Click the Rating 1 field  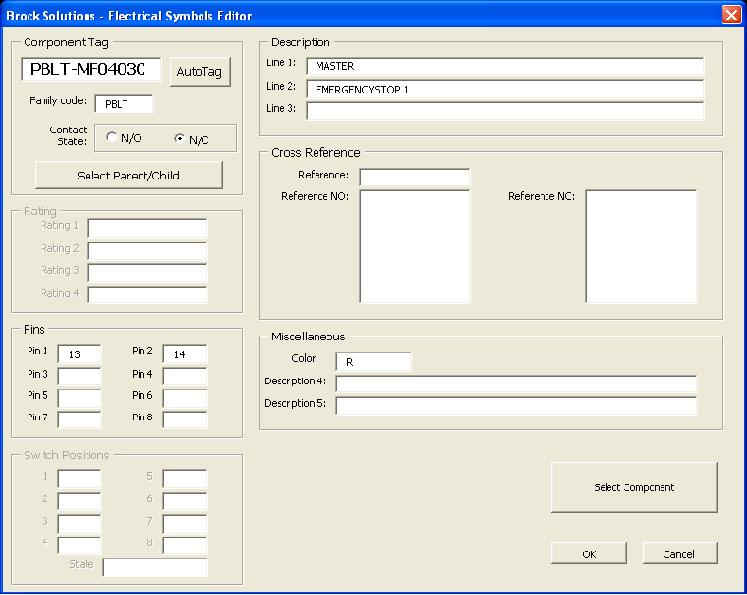pos(147,229)
